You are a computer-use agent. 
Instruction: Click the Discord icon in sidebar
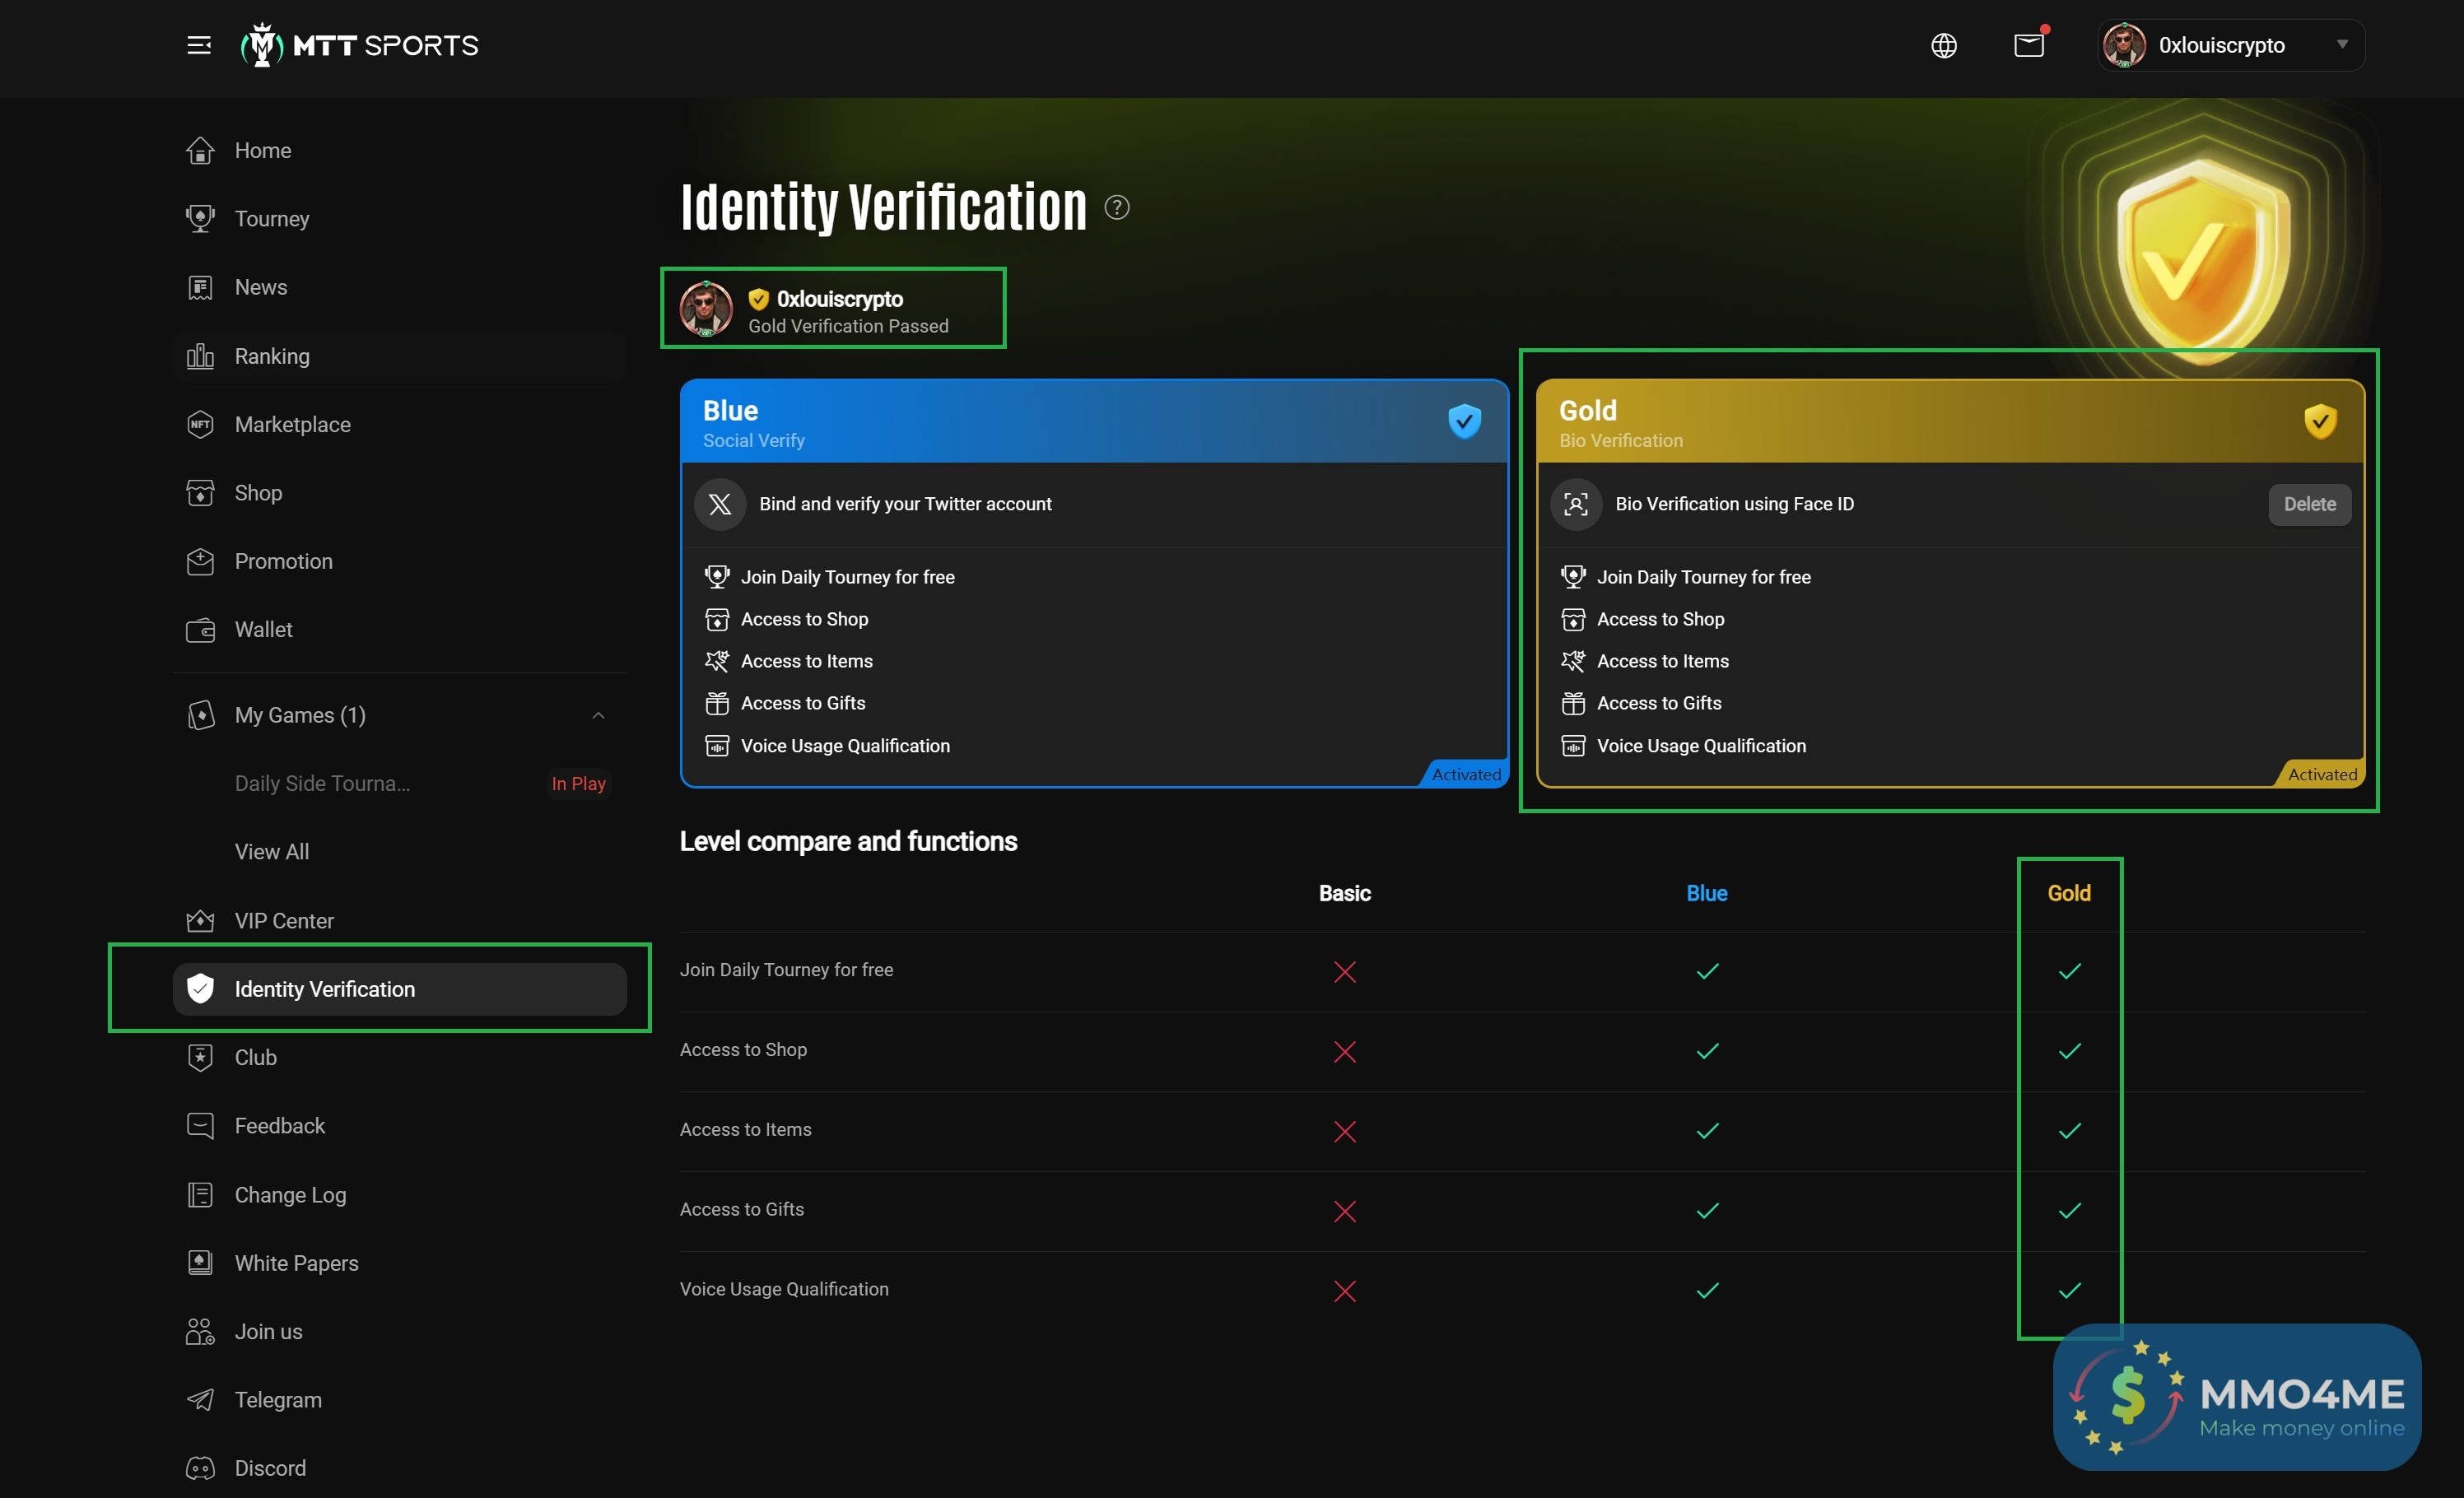(x=200, y=1468)
